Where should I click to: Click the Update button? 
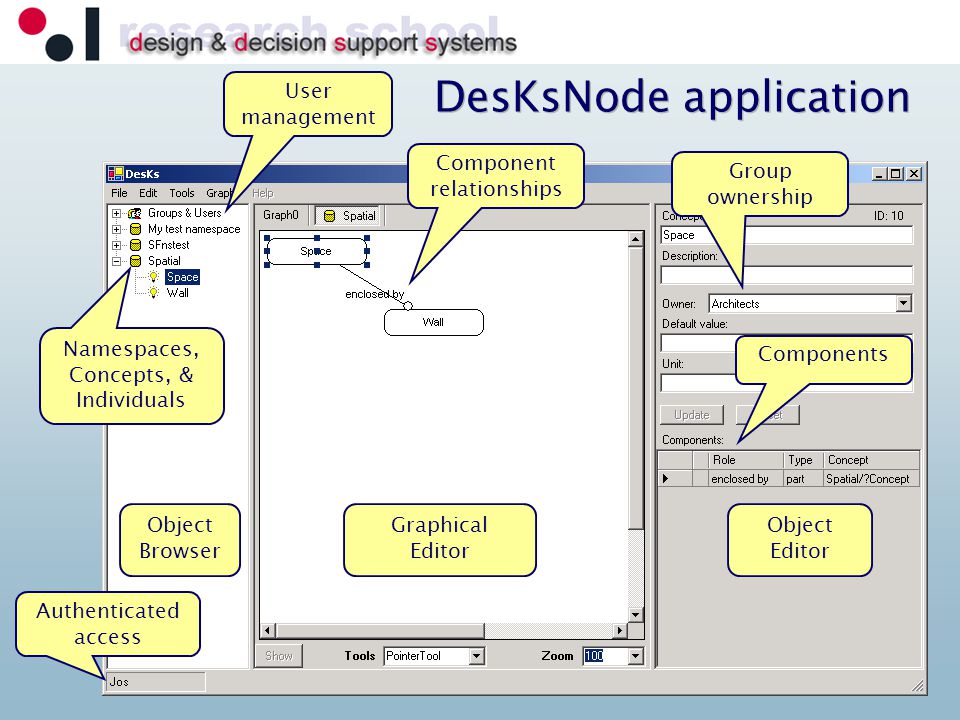(692, 415)
